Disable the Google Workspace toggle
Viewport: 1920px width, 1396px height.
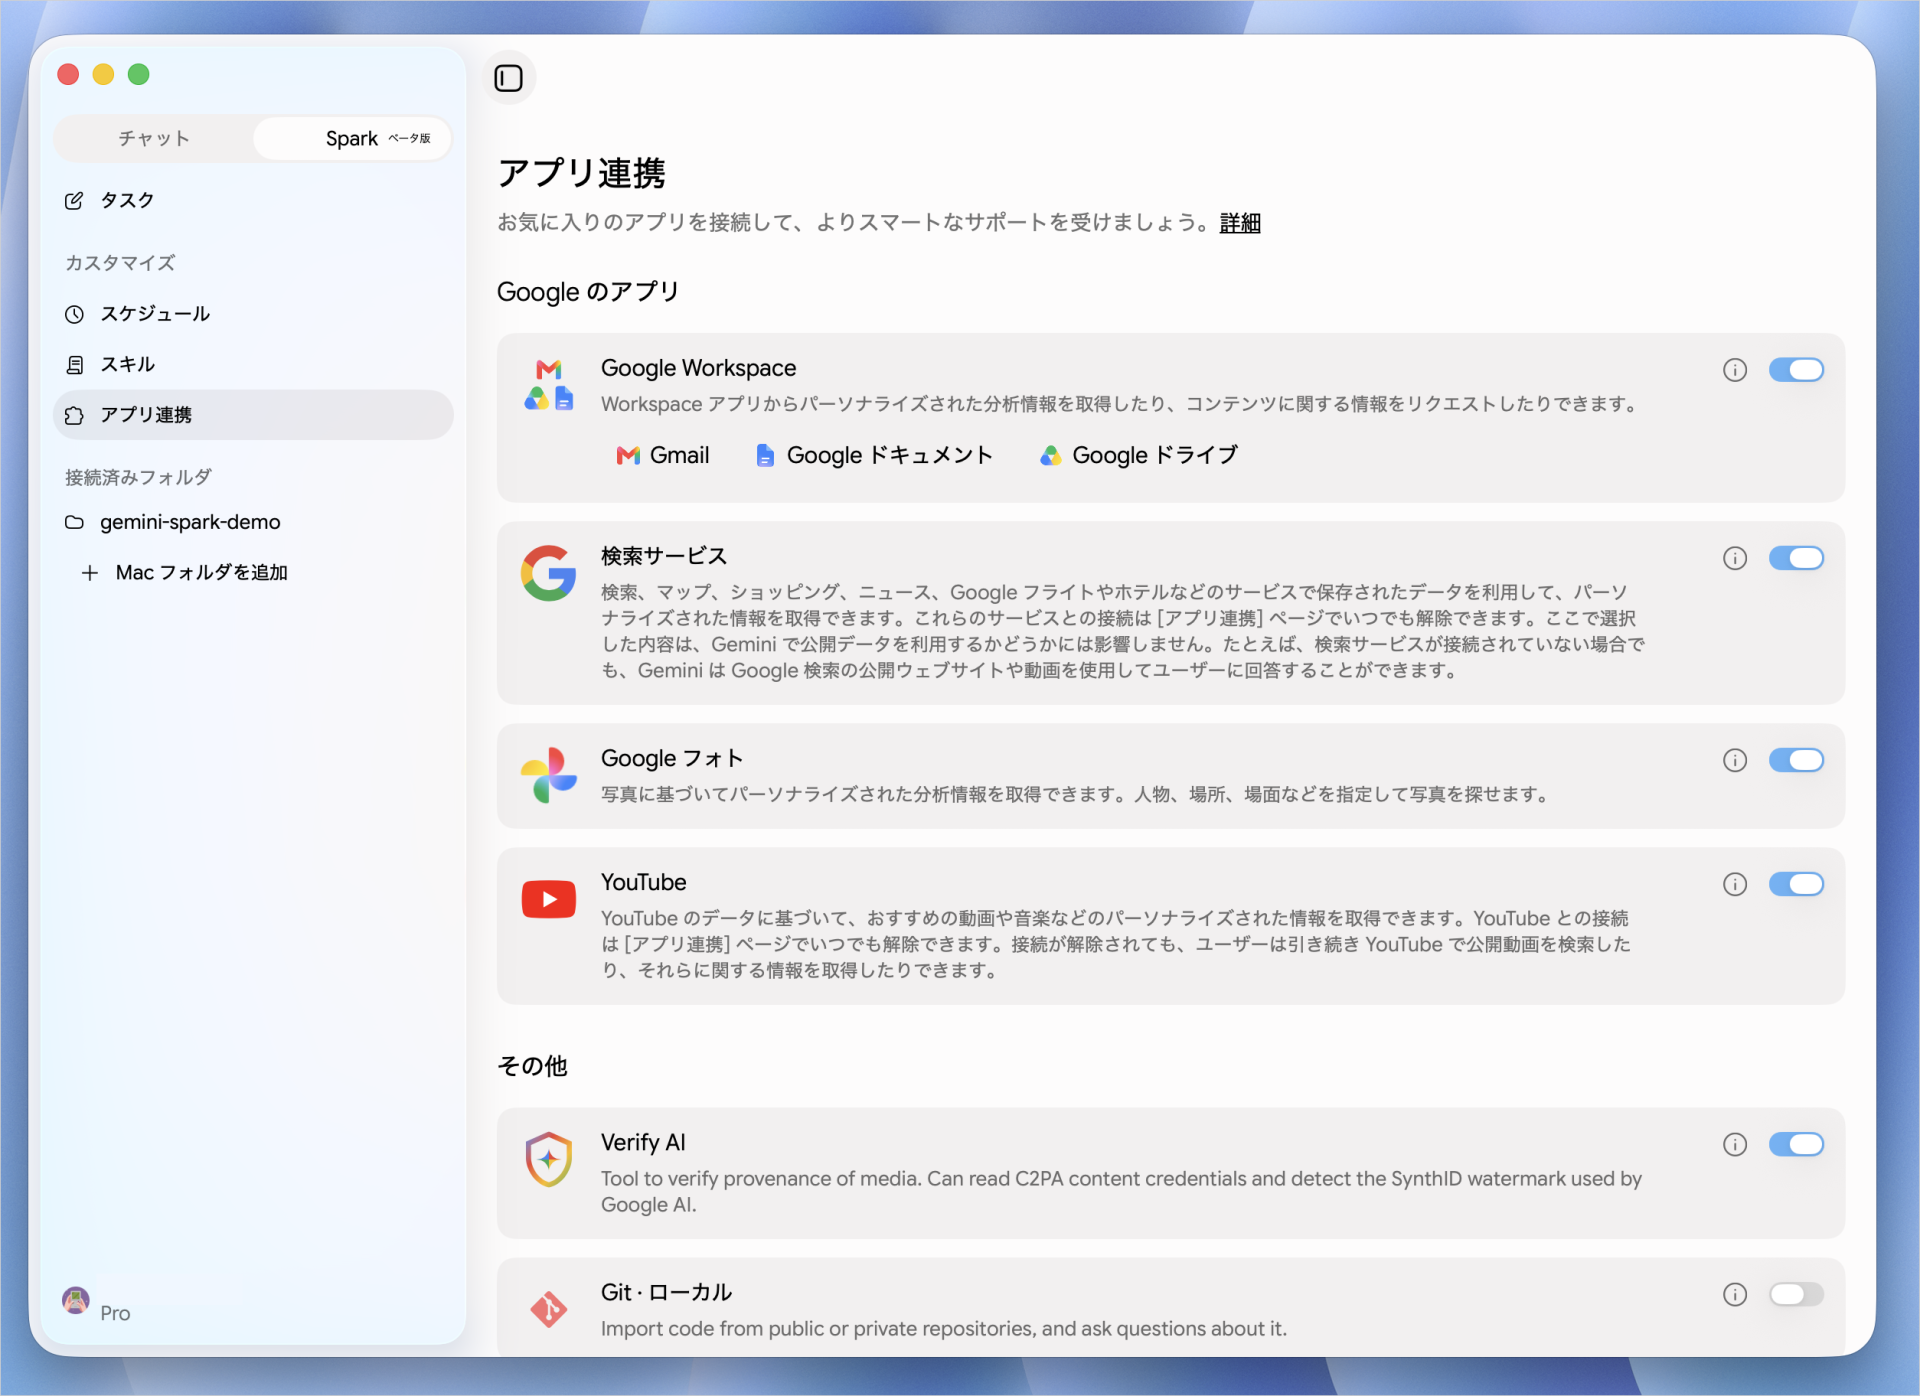coord(1796,370)
